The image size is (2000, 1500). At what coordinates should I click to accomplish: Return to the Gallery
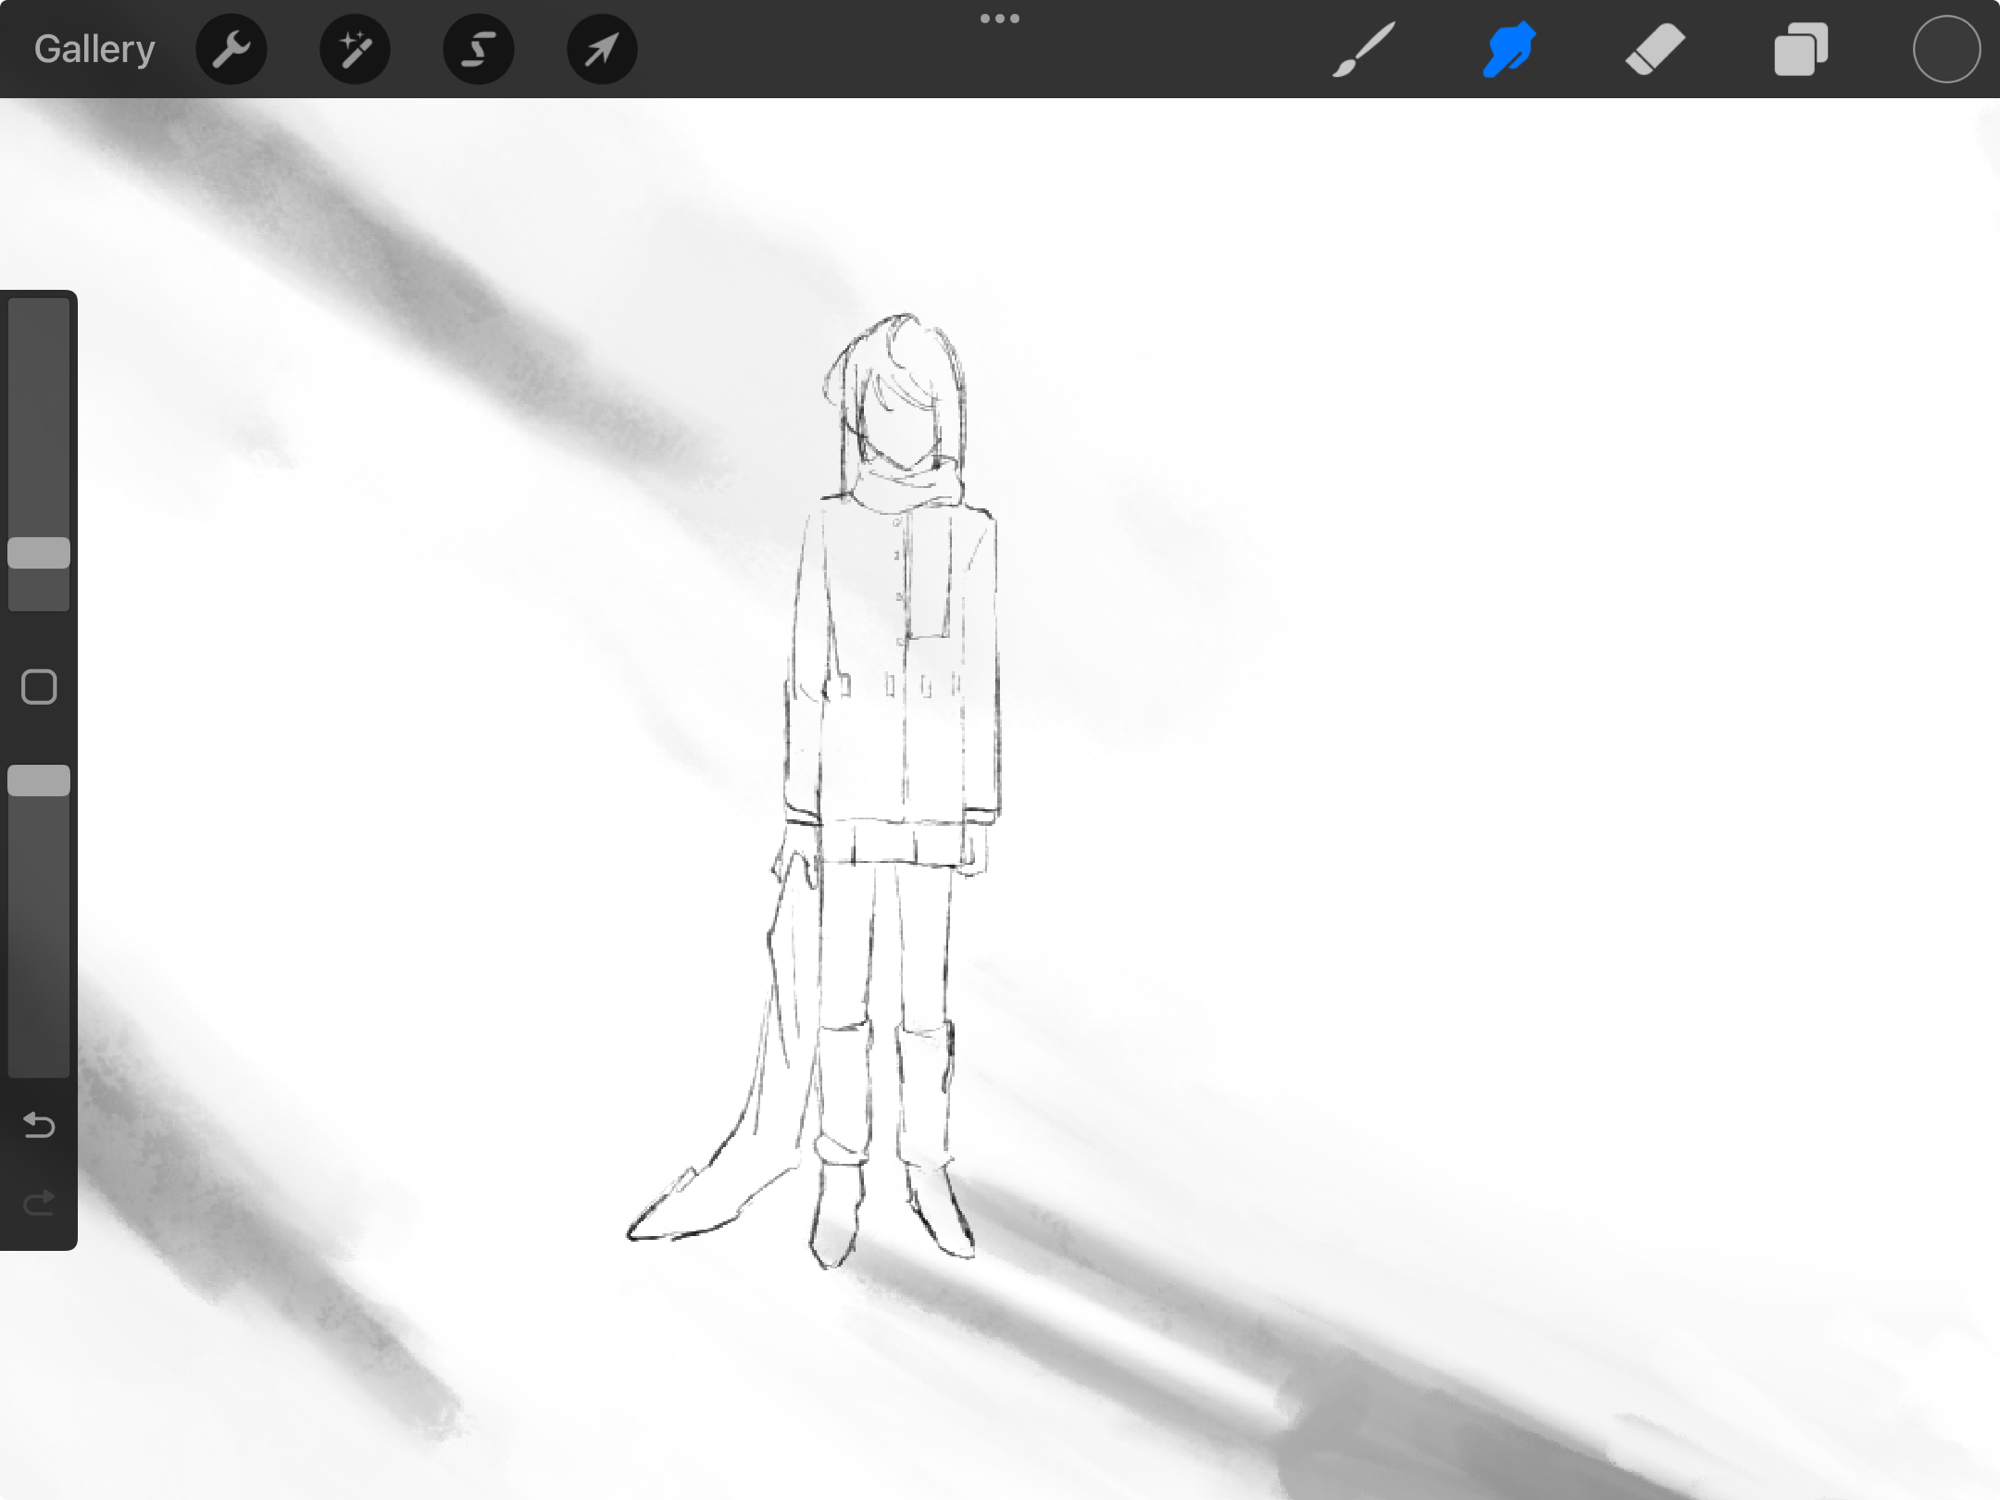tap(94, 49)
